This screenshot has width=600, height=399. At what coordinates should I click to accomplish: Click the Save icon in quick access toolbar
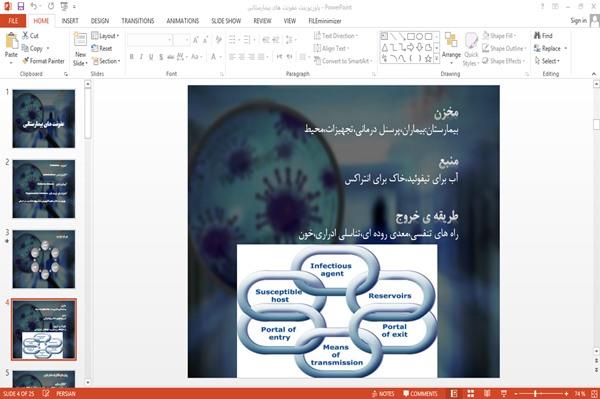click(x=21, y=6)
